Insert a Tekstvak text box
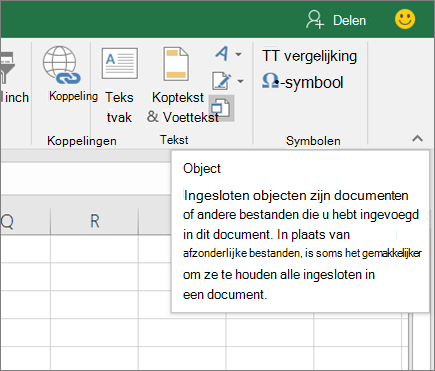The width and height of the screenshot is (435, 371). 119,85
